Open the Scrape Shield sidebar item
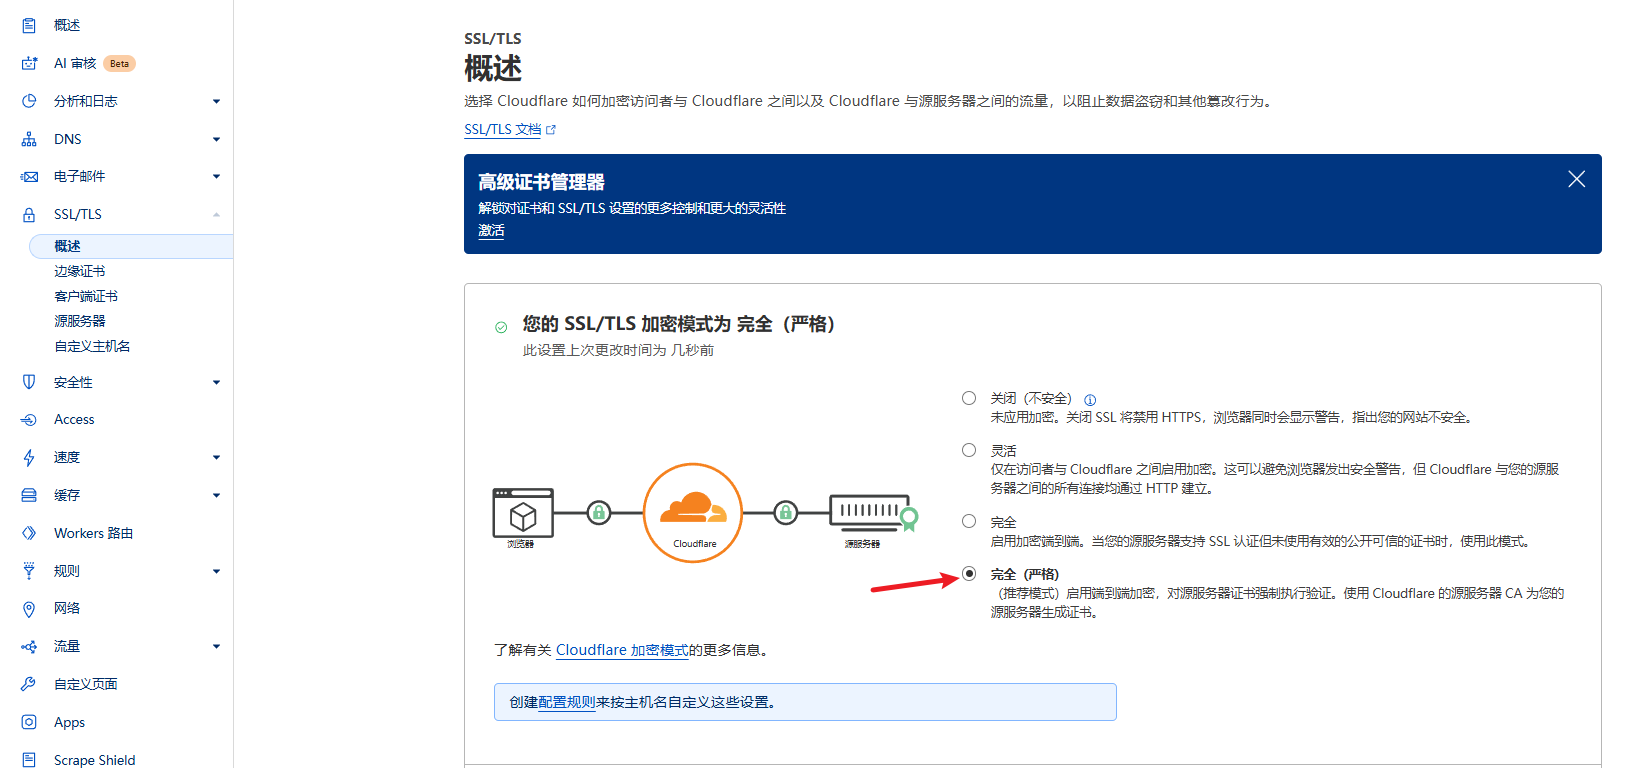 [94, 760]
